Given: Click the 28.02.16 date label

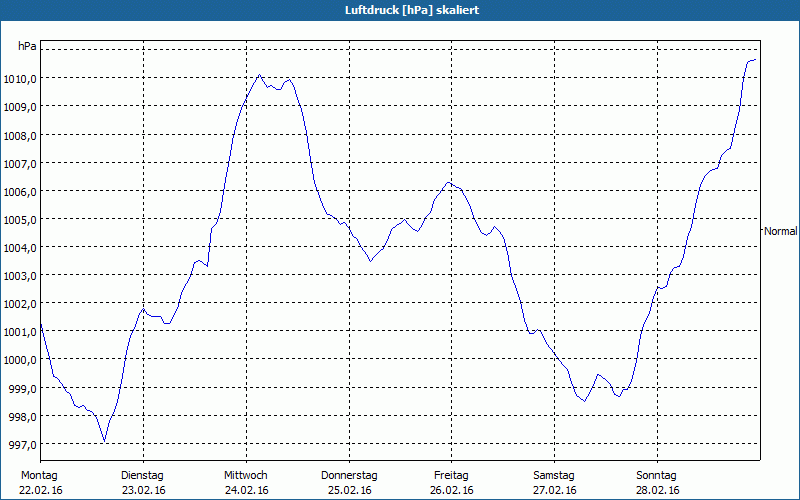Looking at the screenshot, I should click(x=657, y=490).
